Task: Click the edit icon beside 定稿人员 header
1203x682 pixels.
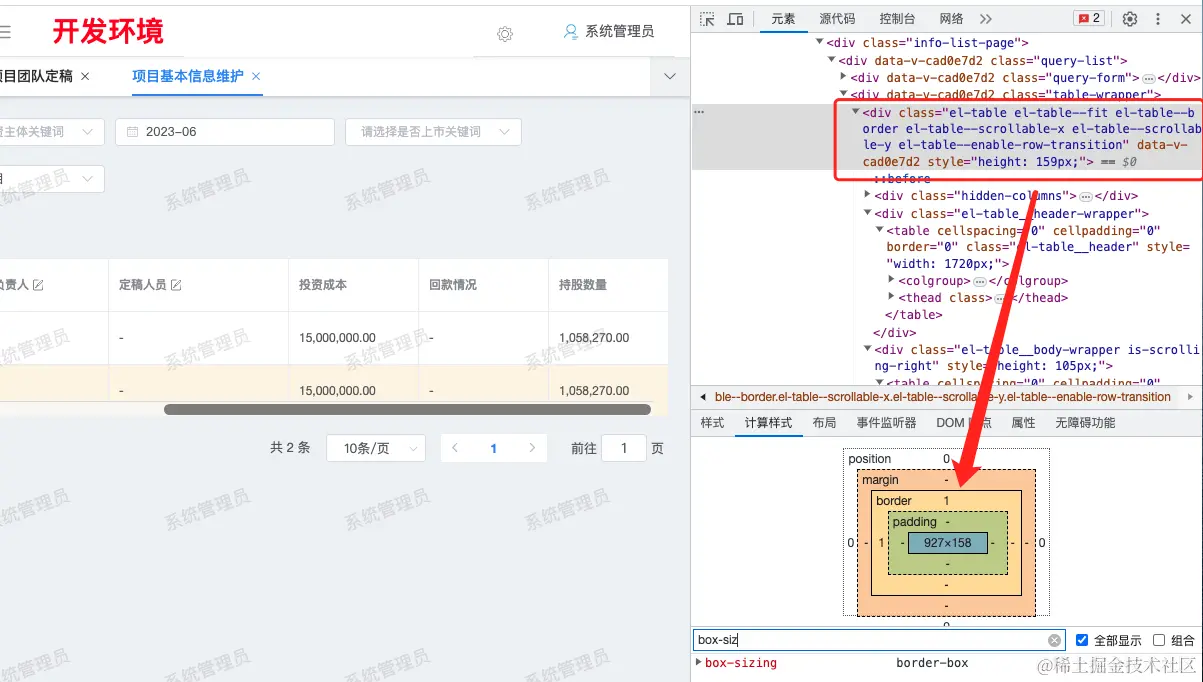Action: [x=176, y=285]
